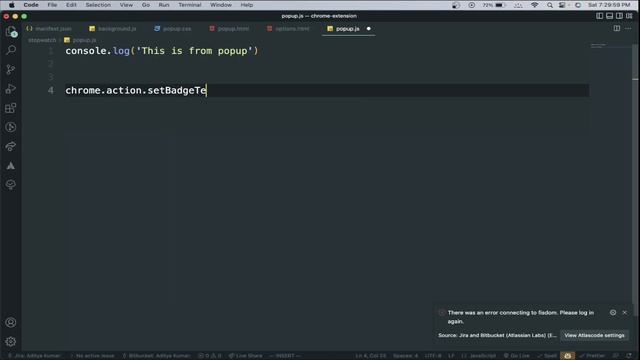Click the Wi-Fi icon in the menu bar
This screenshot has width=640, height=360.
(534, 5)
